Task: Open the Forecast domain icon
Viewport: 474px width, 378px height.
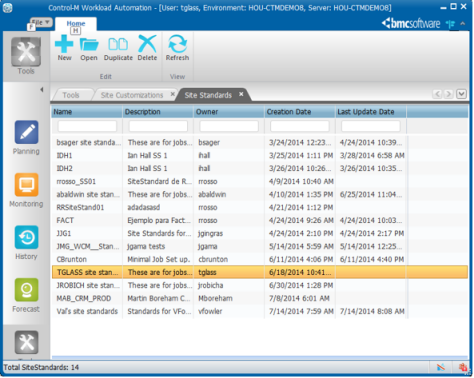Action: pyautogui.click(x=26, y=290)
